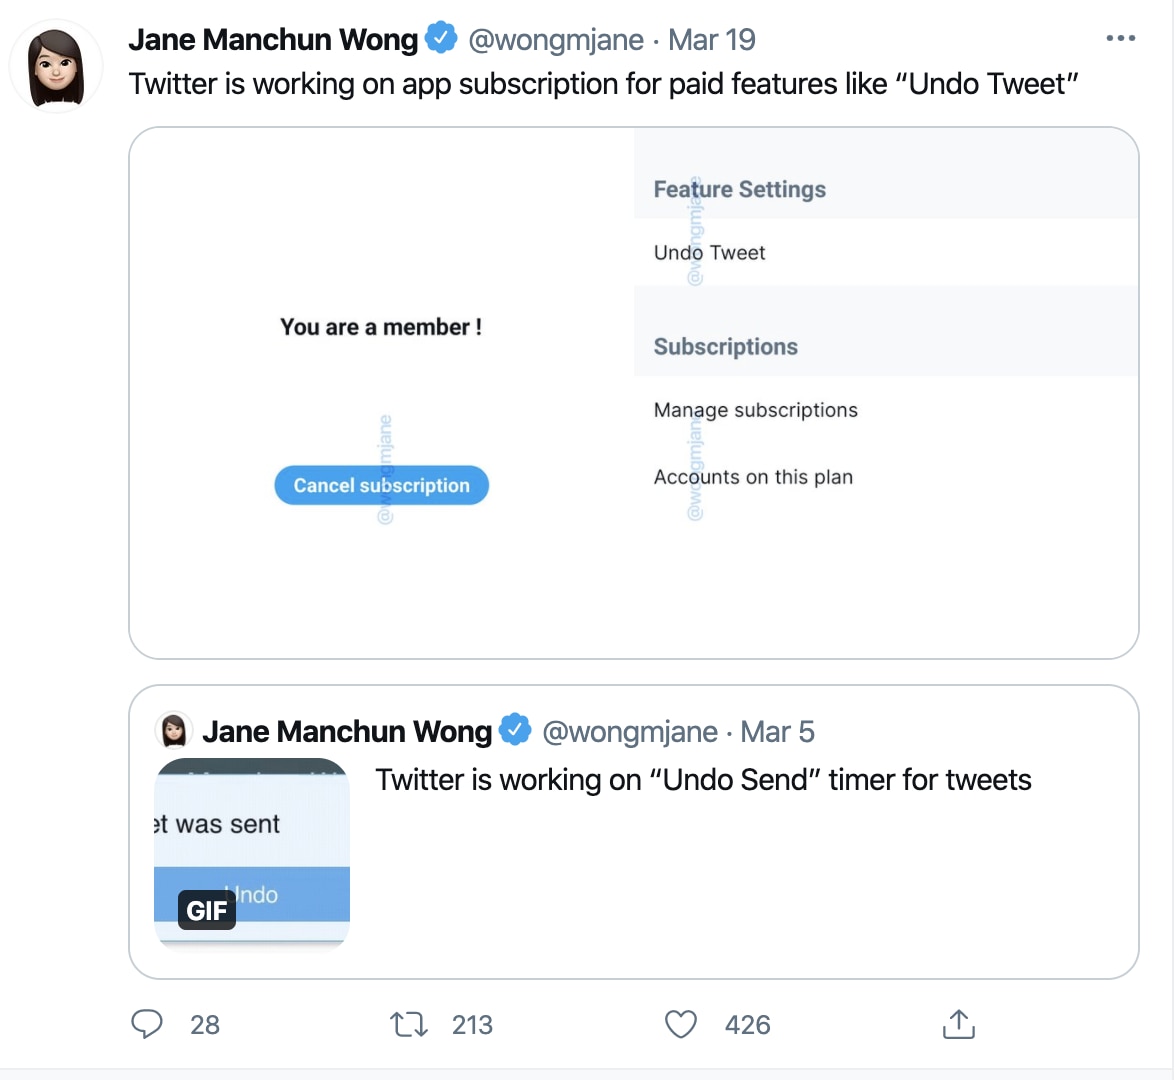Open the Mar 5 quoted tweet timestamp

click(x=777, y=732)
